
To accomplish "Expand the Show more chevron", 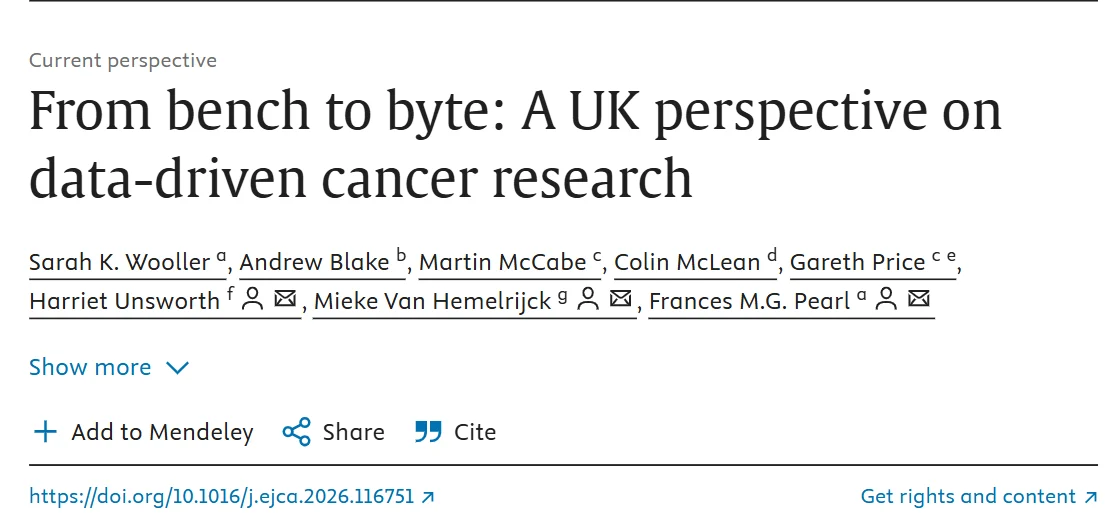I will pyautogui.click(x=177, y=368).
